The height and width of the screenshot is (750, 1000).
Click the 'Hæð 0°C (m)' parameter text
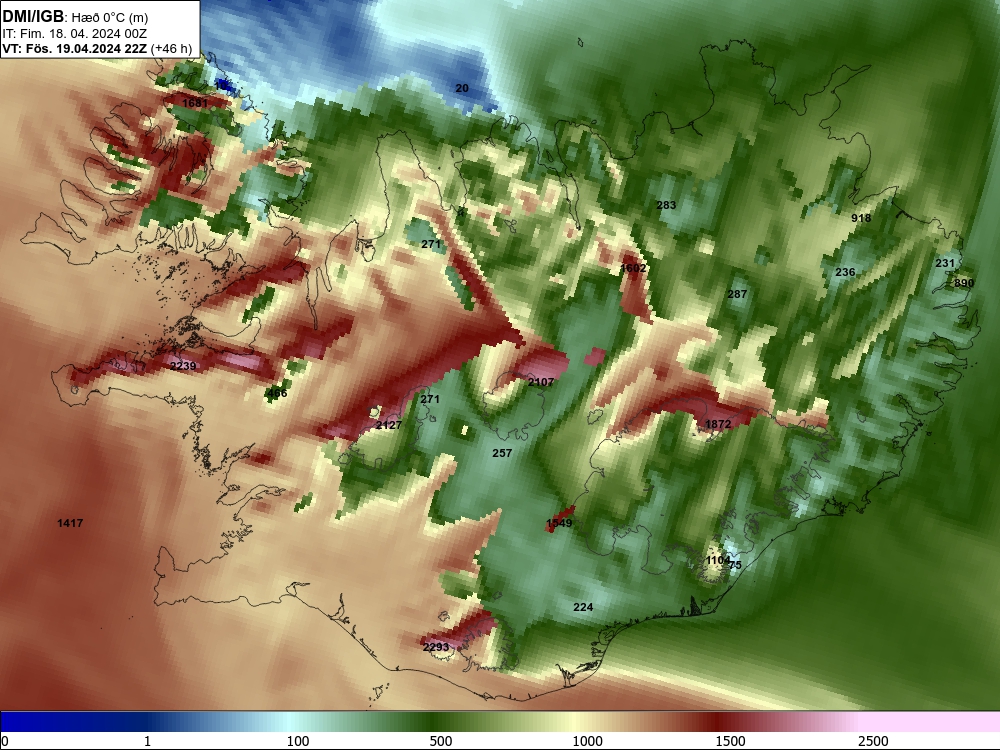coord(108,18)
